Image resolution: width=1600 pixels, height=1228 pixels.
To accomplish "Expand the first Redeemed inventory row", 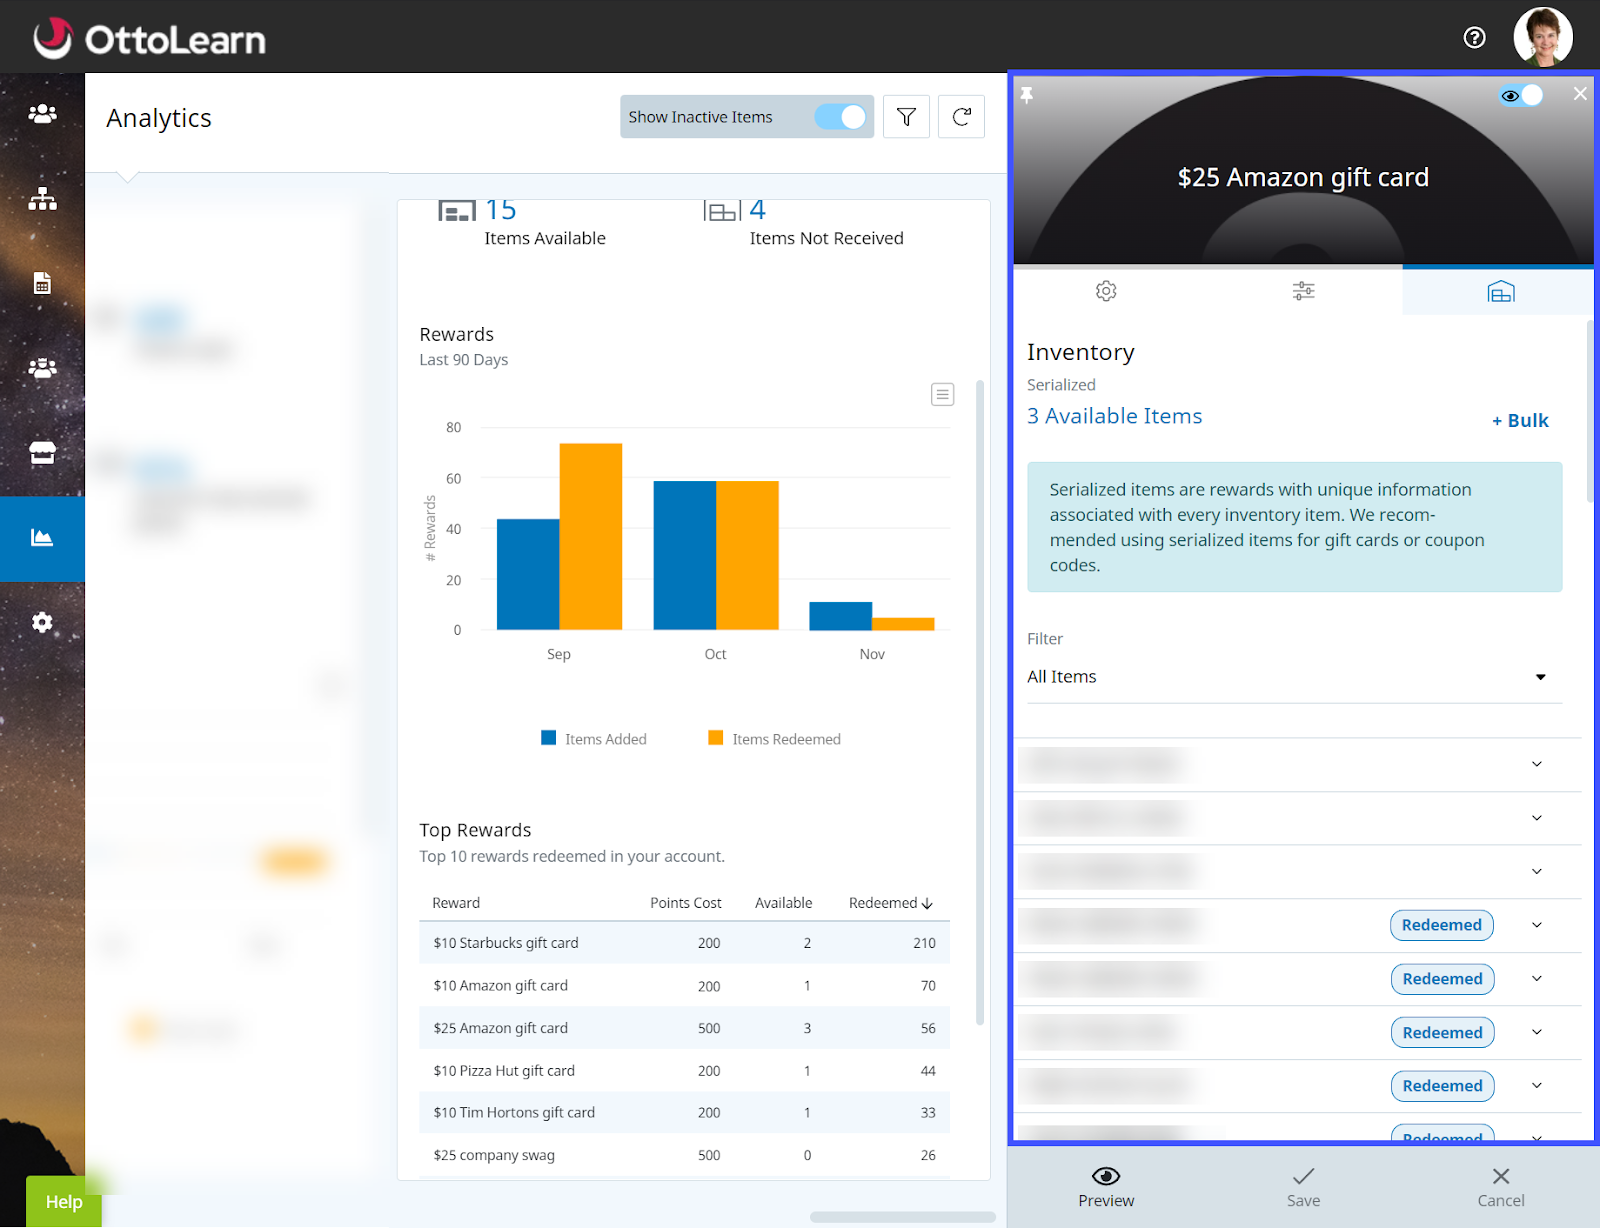I will [1536, 925].
